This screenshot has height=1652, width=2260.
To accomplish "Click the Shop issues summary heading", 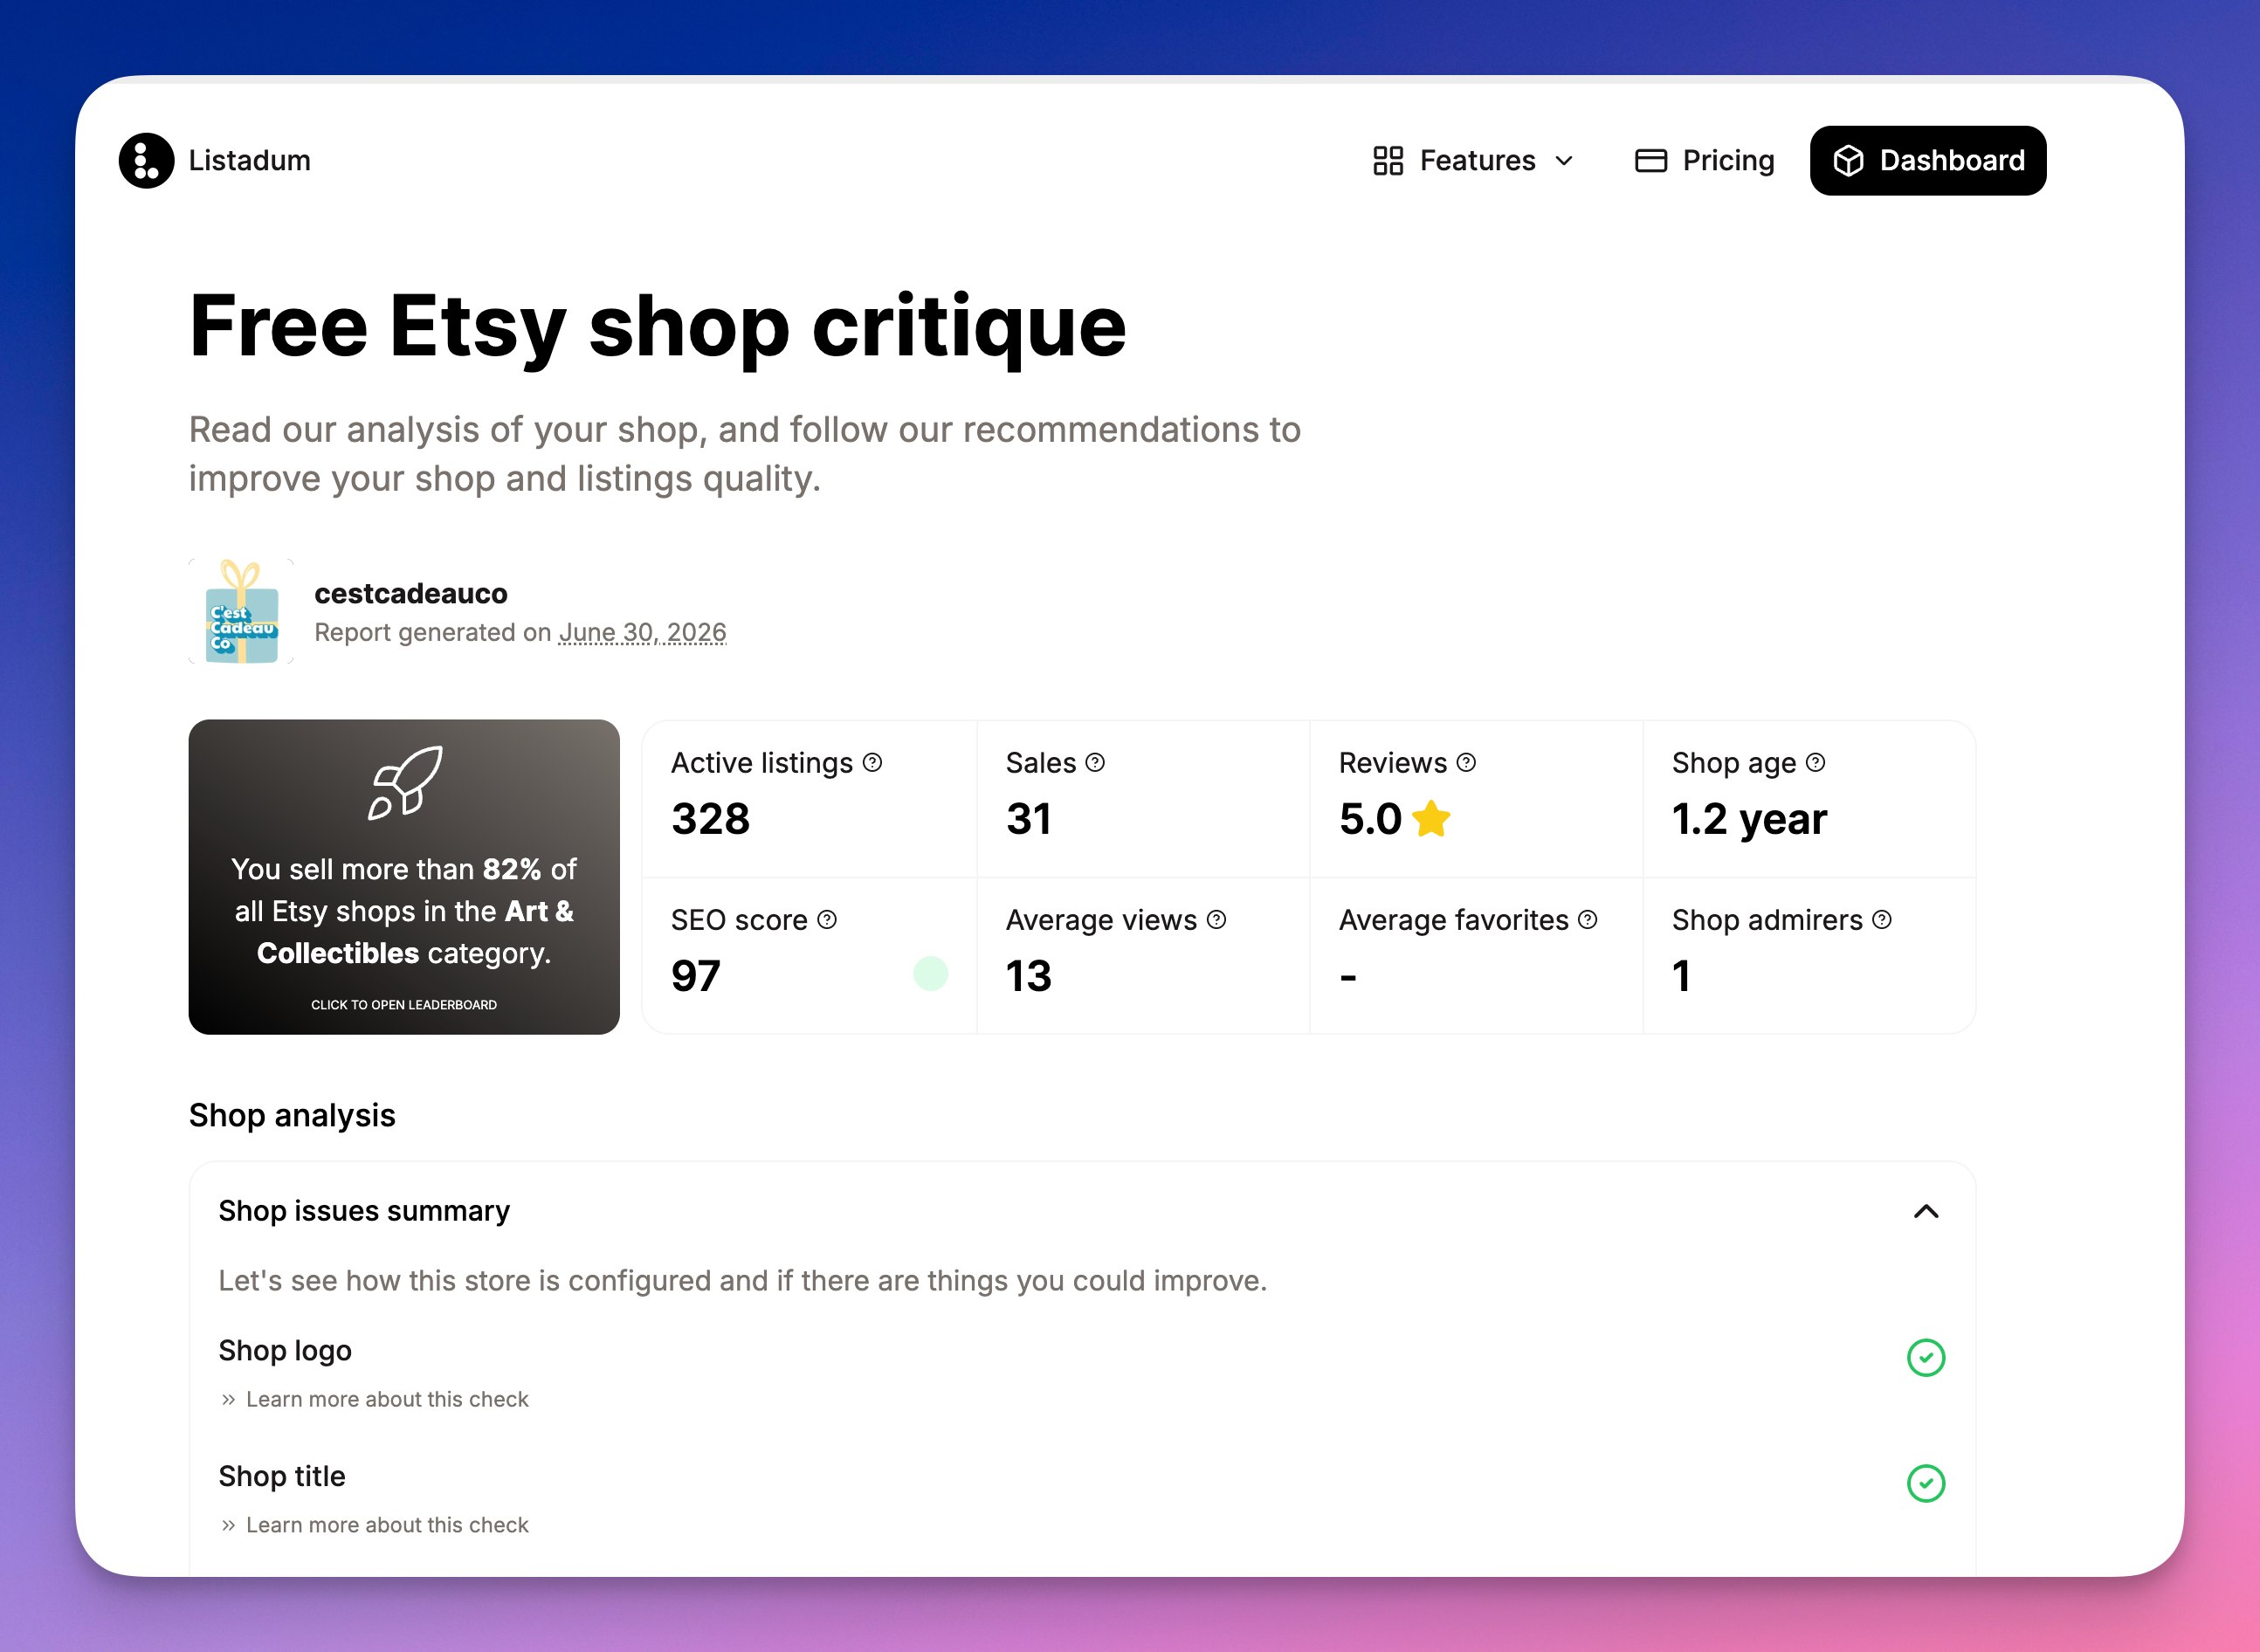I will 364,1211.
